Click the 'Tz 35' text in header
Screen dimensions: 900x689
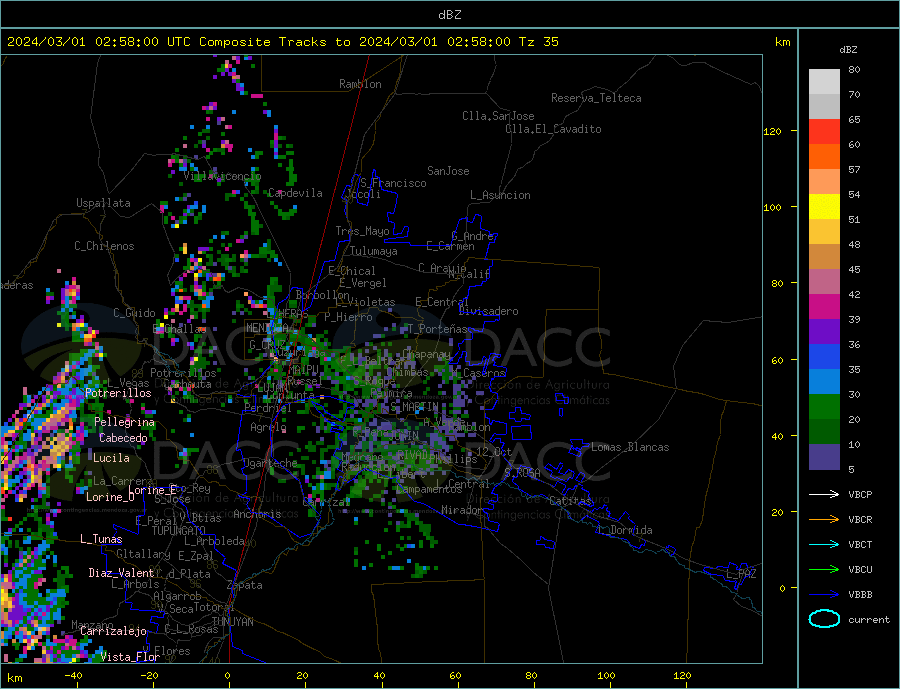coord(538,42)
